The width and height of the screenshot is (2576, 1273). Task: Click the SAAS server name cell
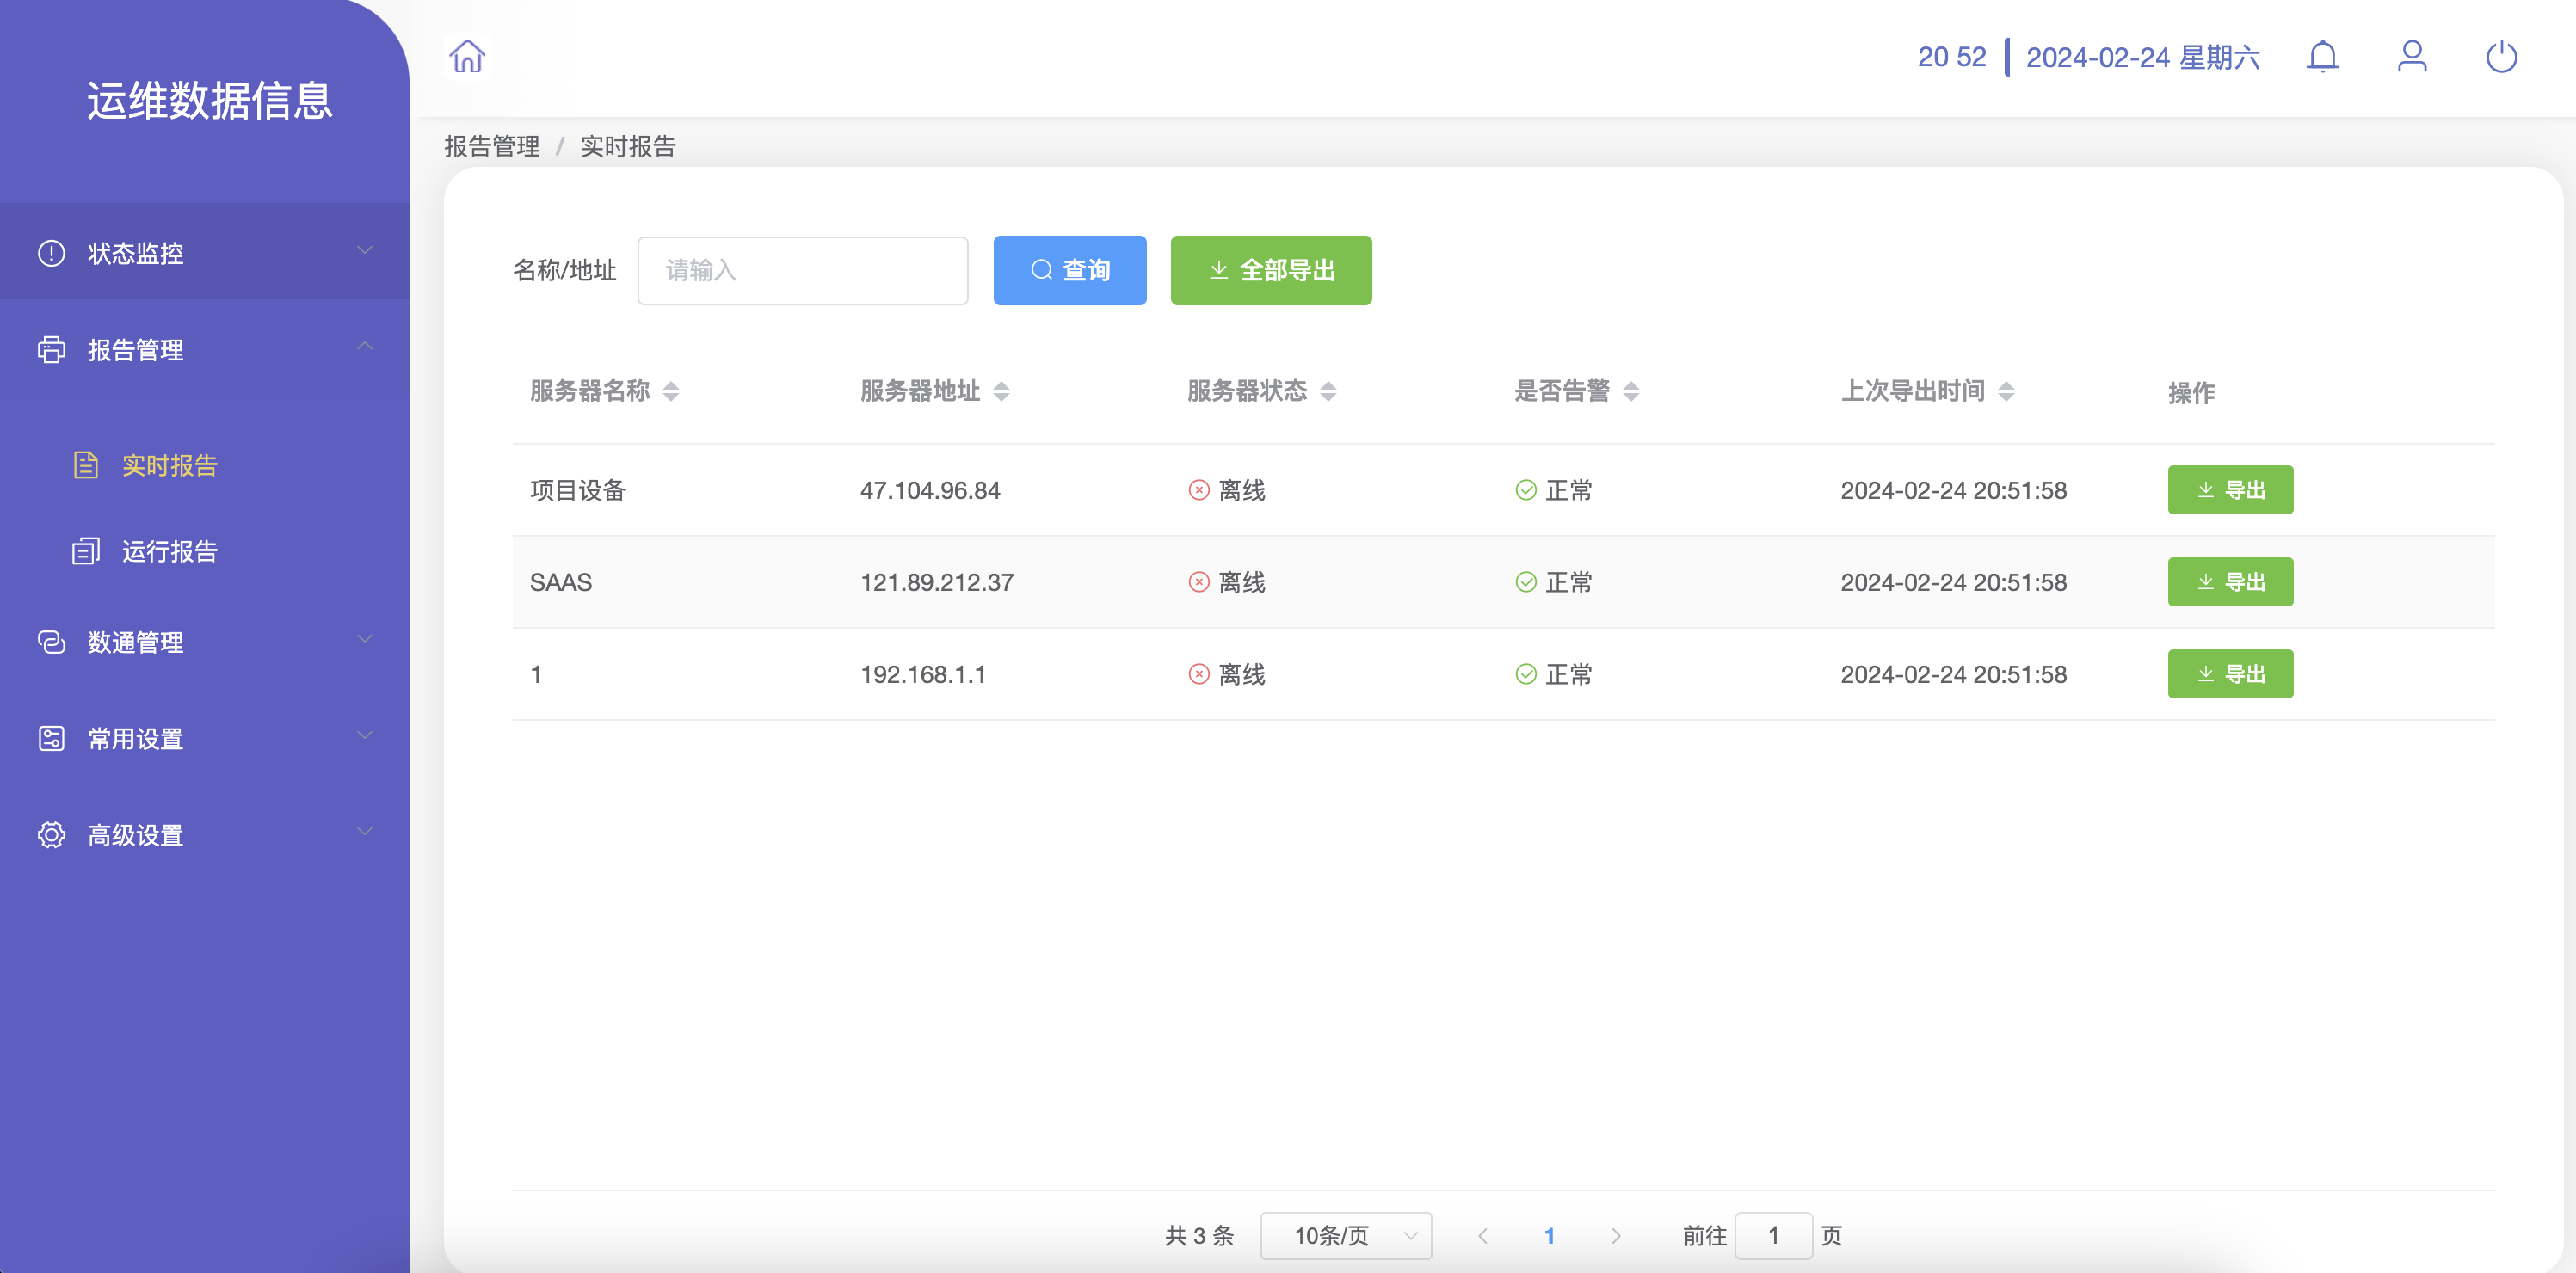pyautogui.click(x=561, y=582)
